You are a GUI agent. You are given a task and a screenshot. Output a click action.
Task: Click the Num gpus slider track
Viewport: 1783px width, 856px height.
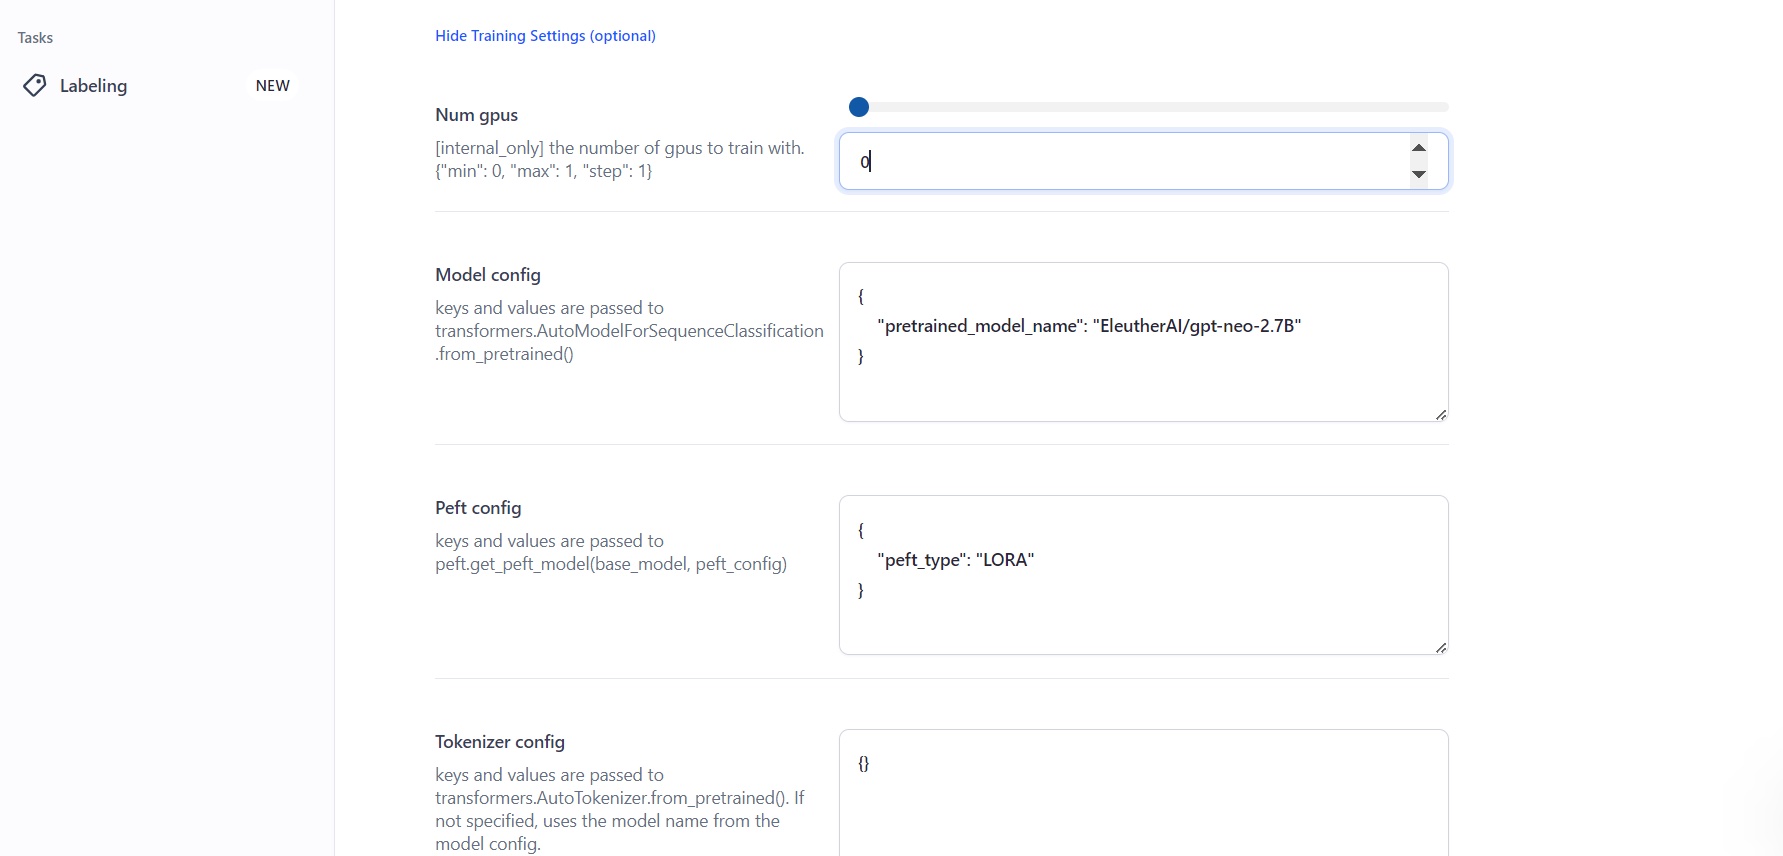point(1150,107)
